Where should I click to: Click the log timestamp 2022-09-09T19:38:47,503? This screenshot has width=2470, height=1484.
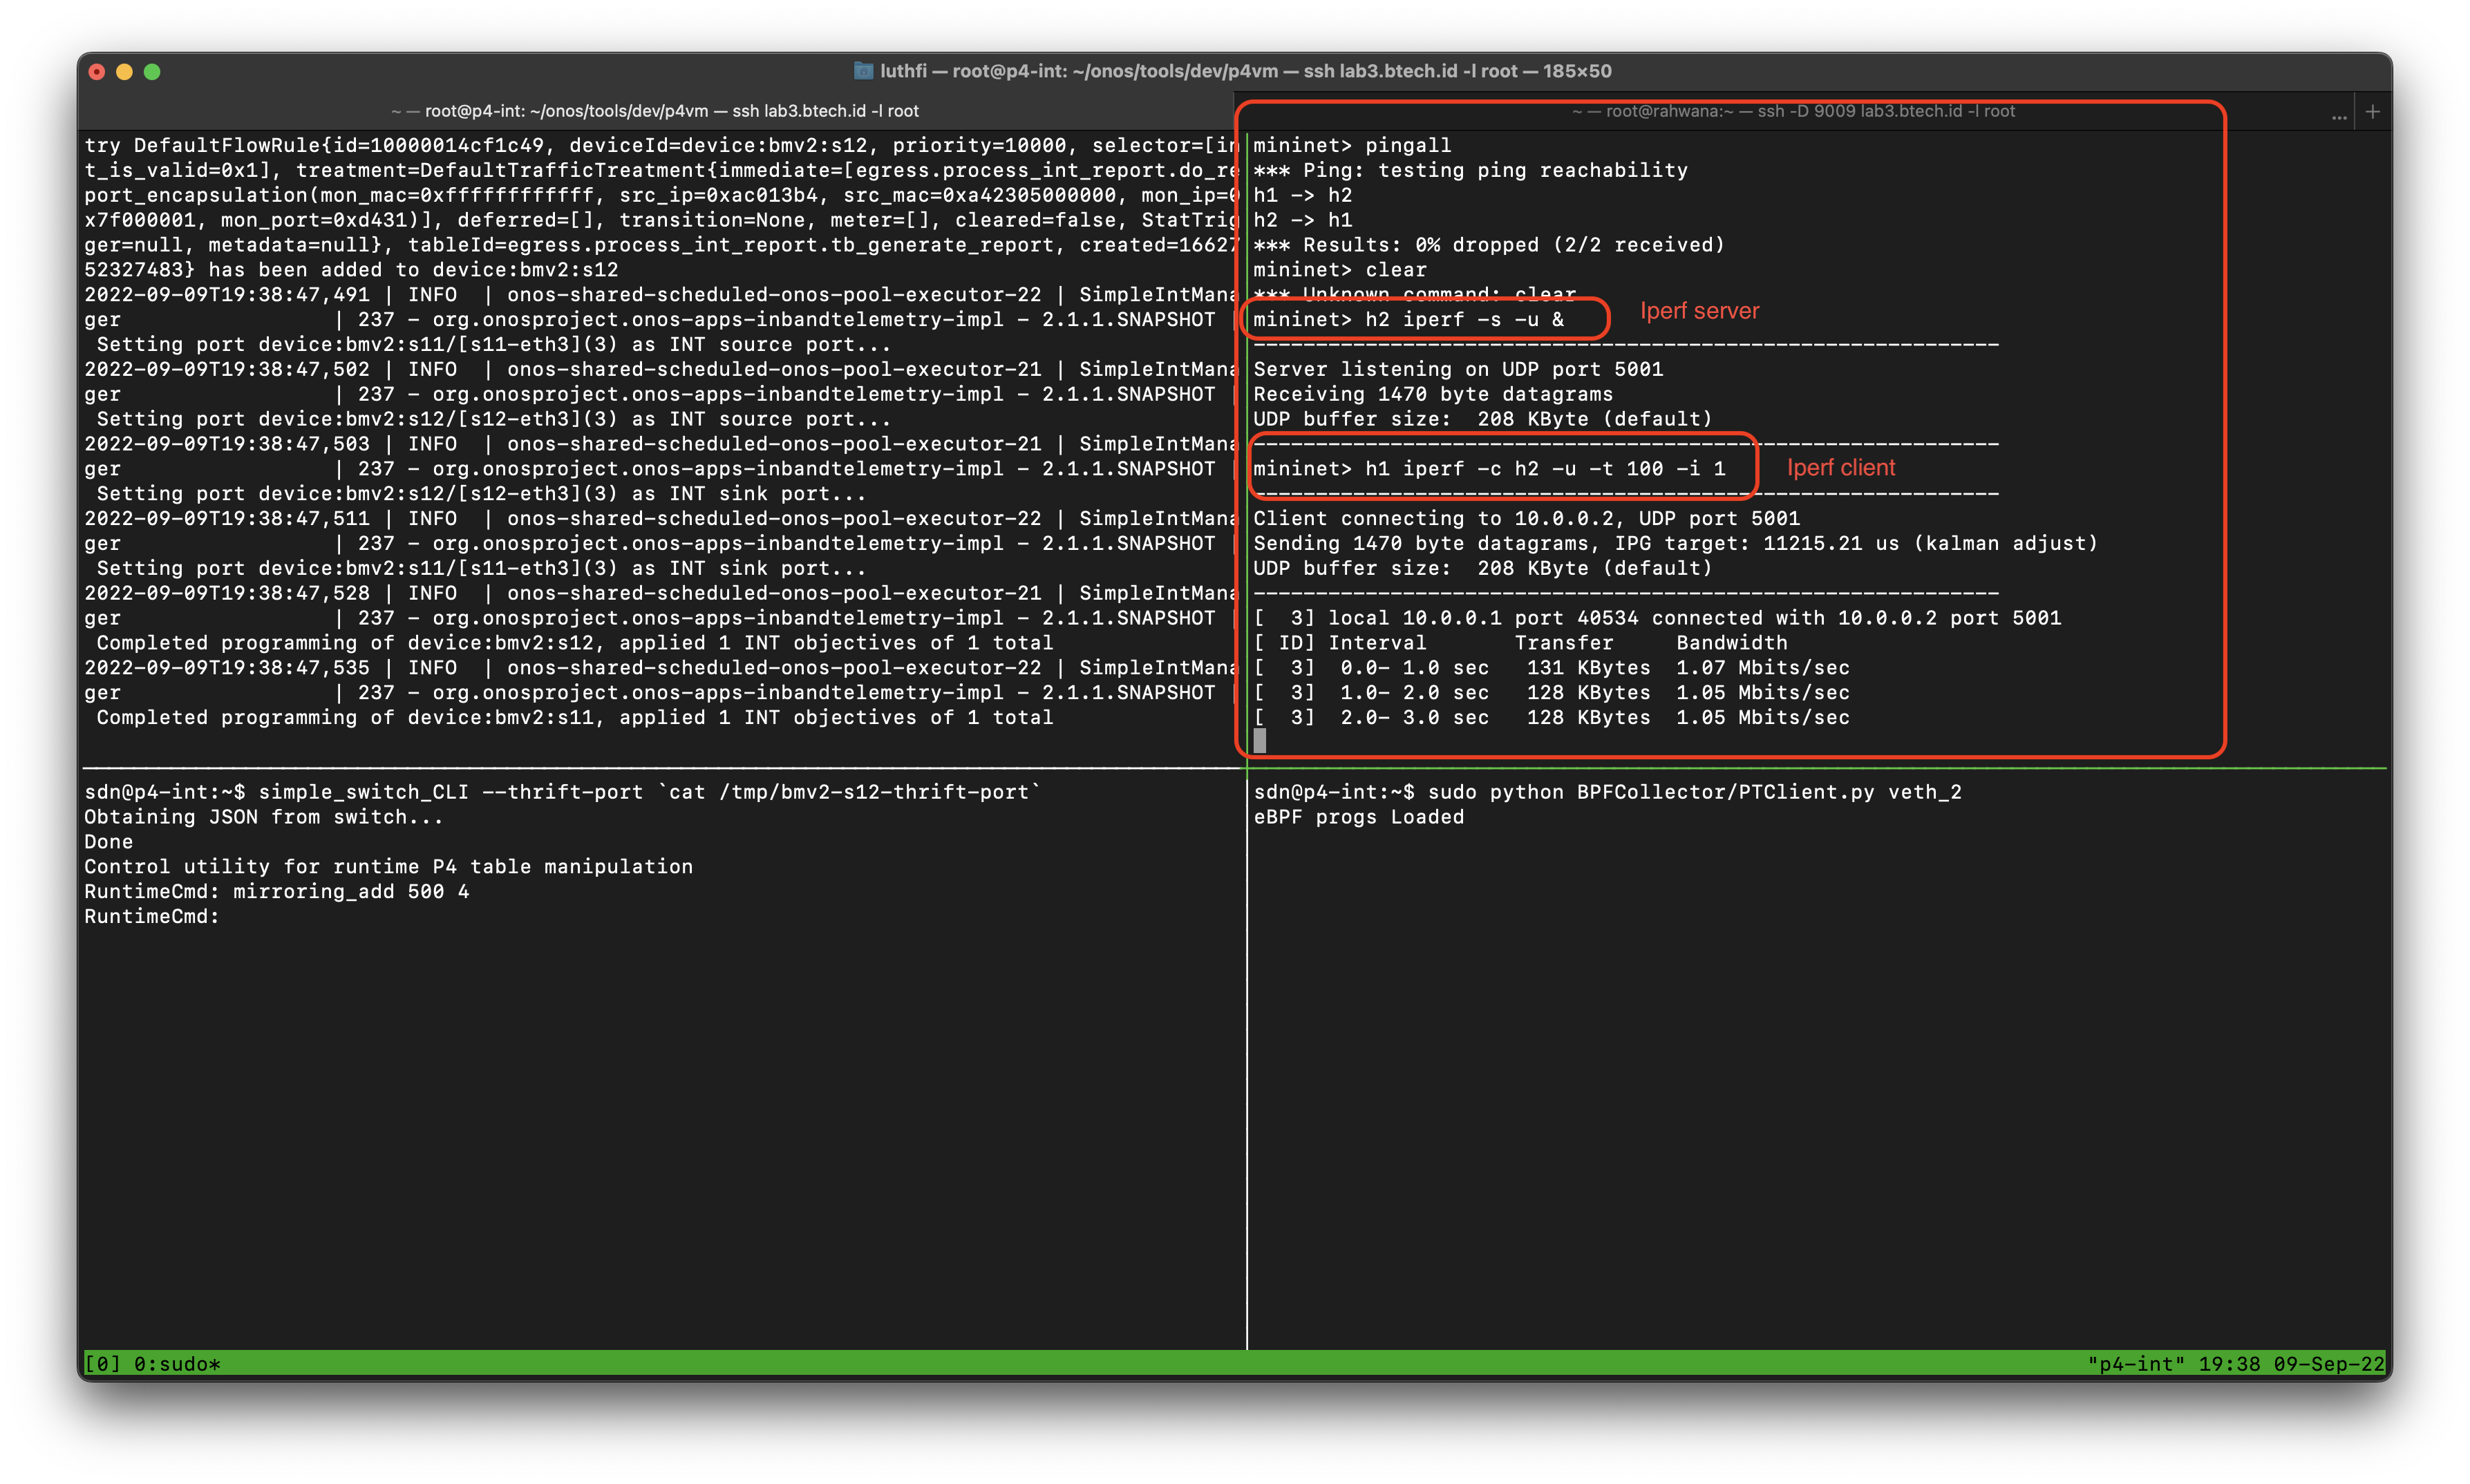click(x=227, y=444)
